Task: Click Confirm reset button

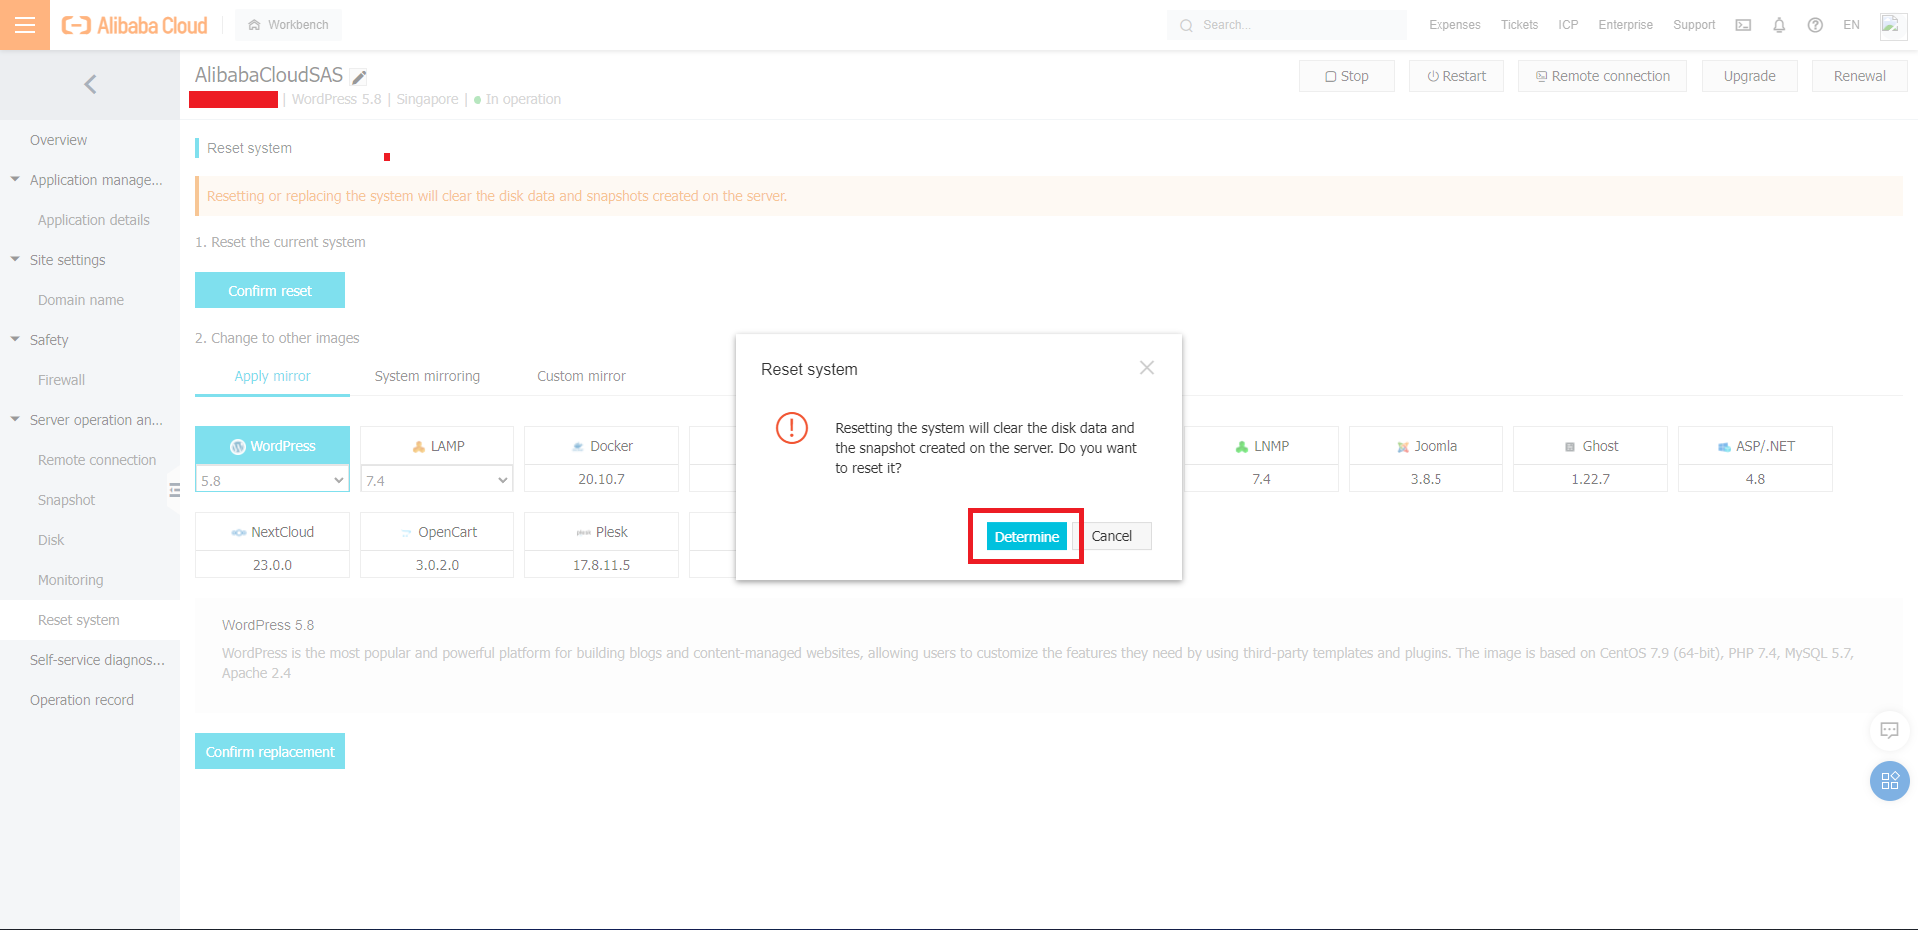Action: click(x=270, y=290)
